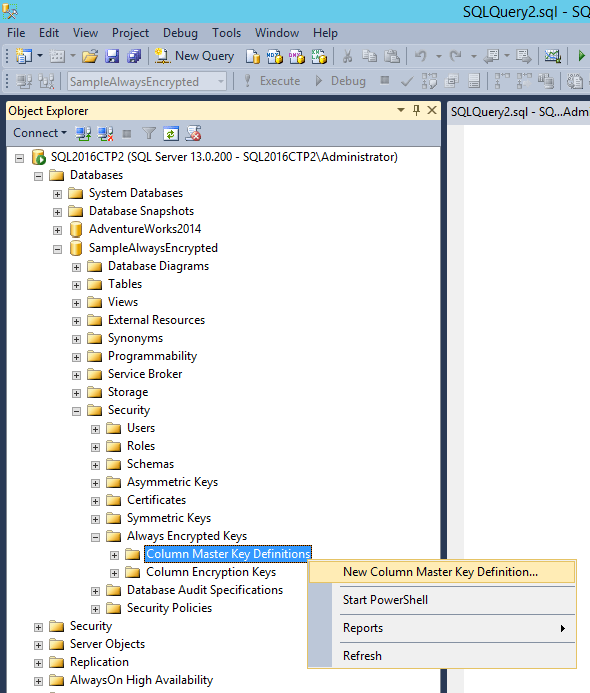
Task: Click the Save All icon
Action: click(x=134, y=56)
